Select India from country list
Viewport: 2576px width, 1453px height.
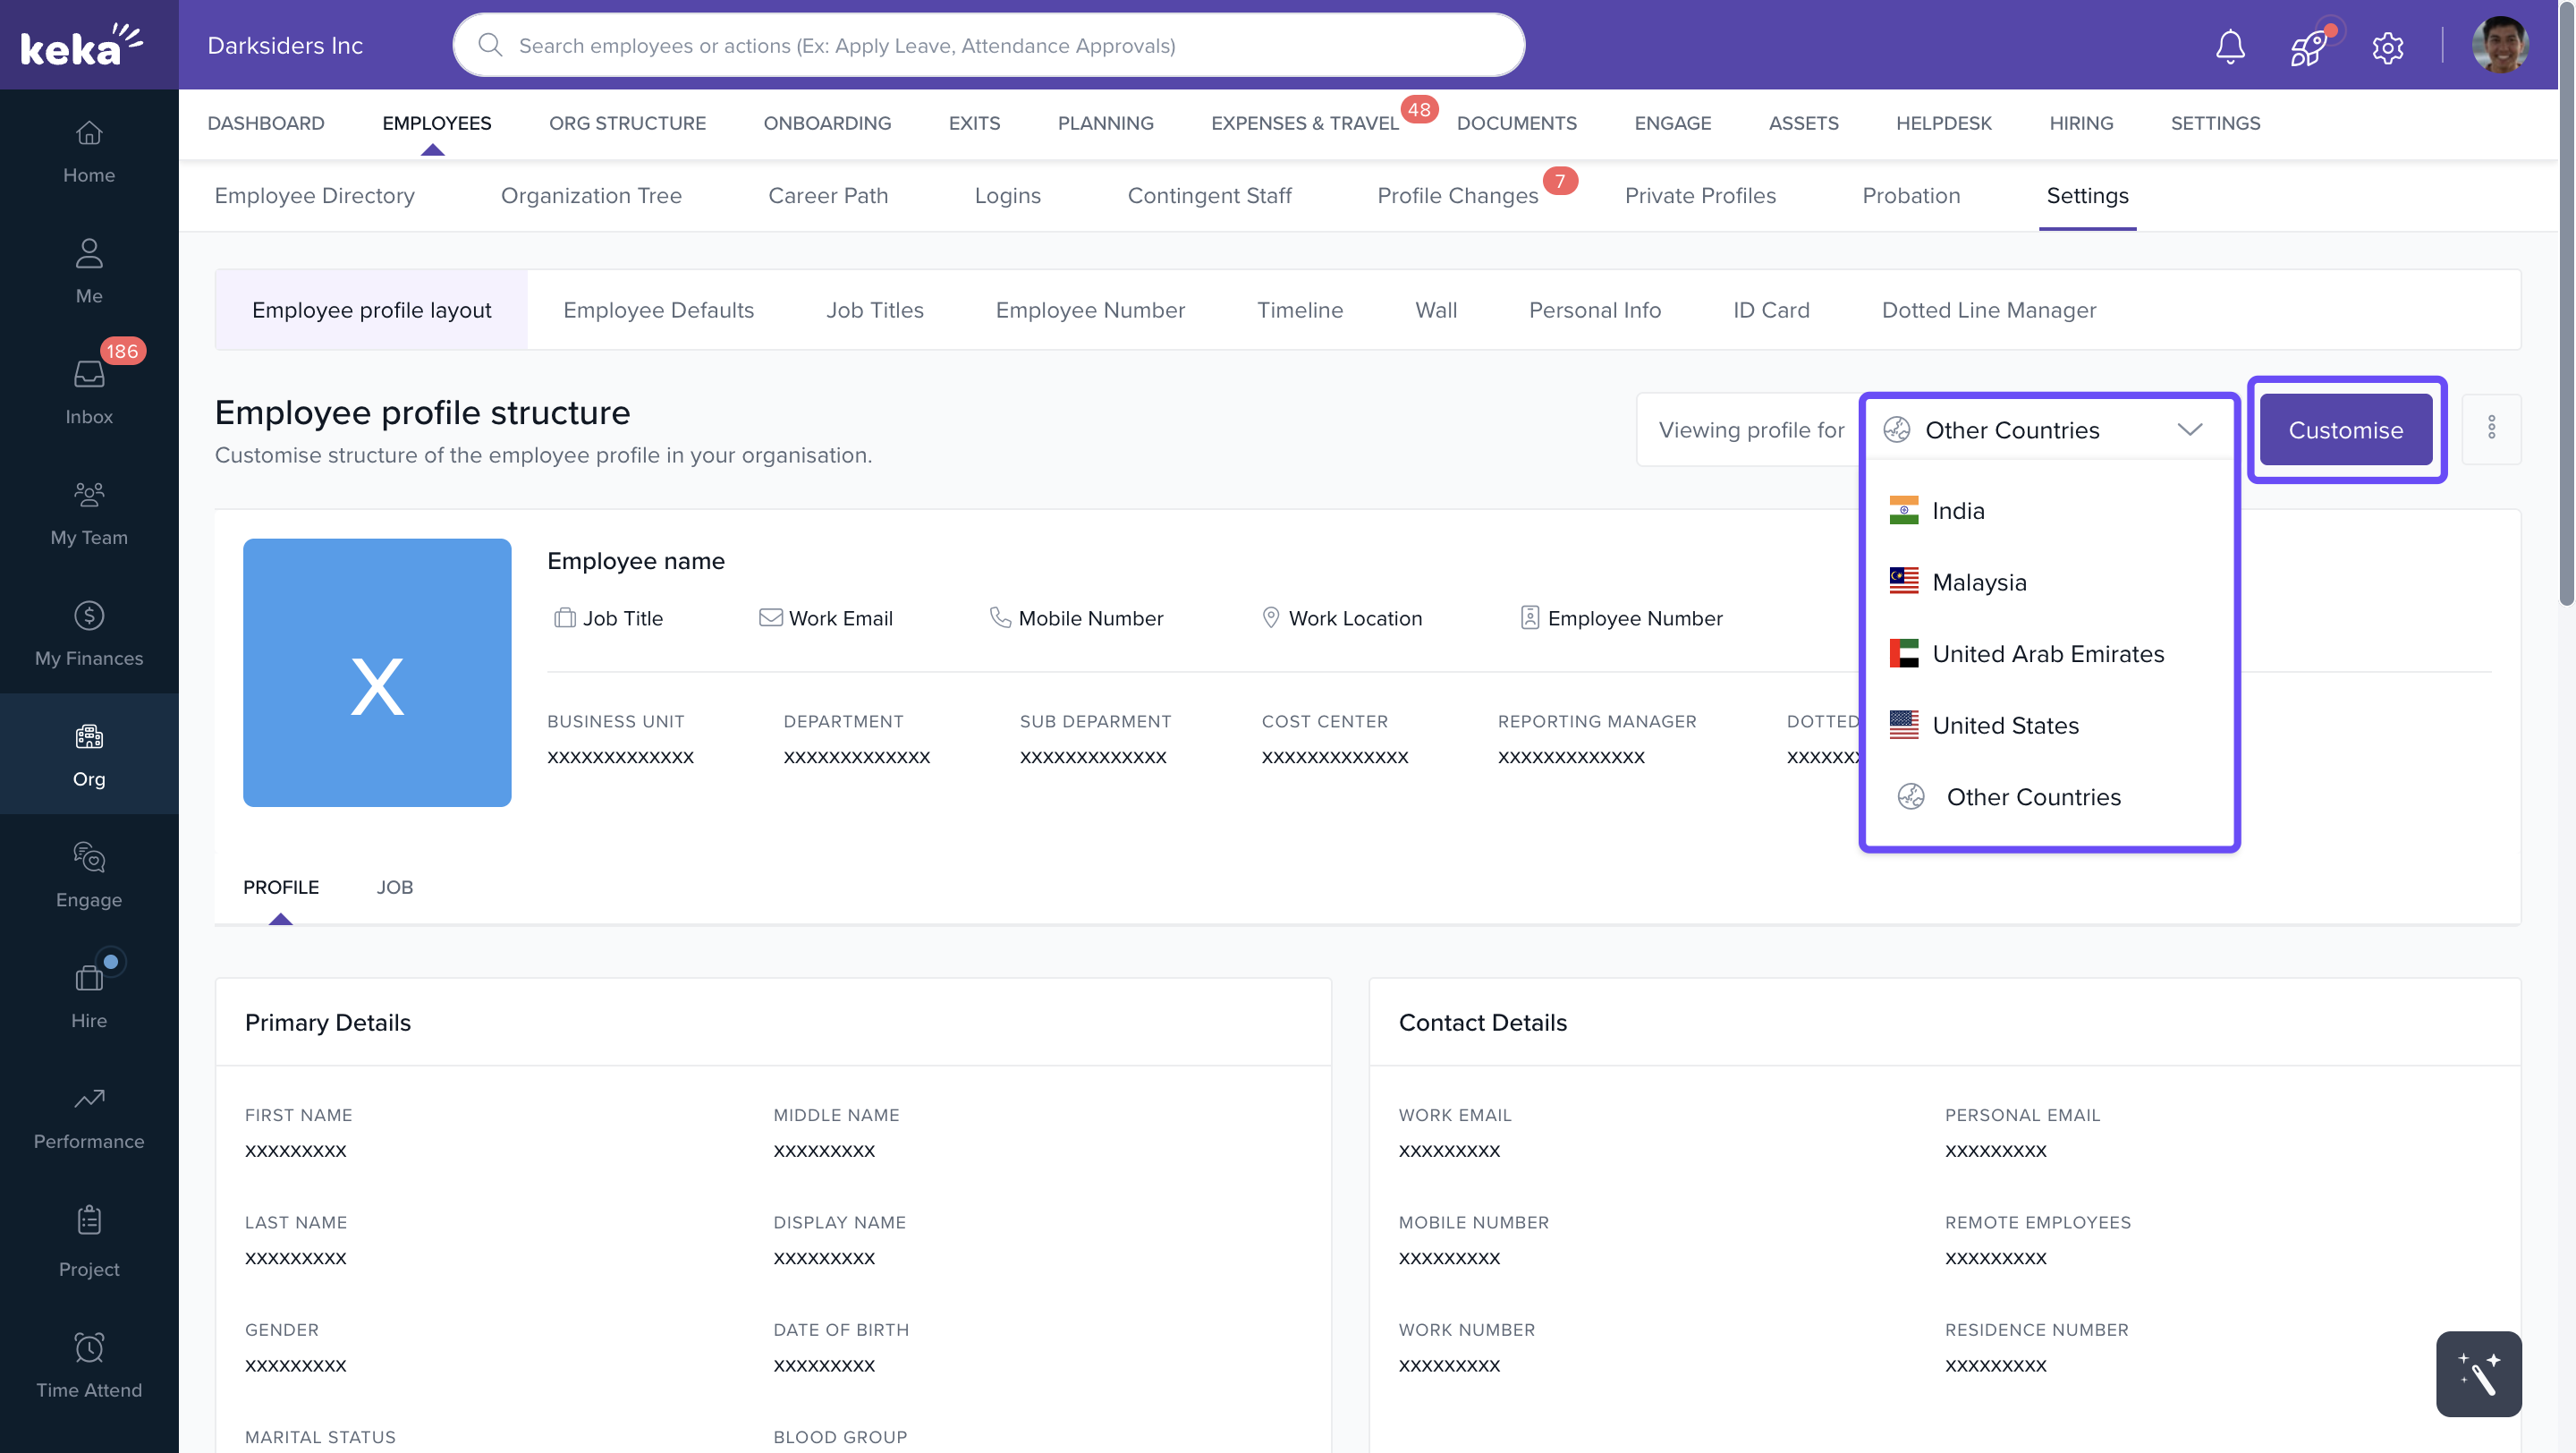[x=1957, y=511]
